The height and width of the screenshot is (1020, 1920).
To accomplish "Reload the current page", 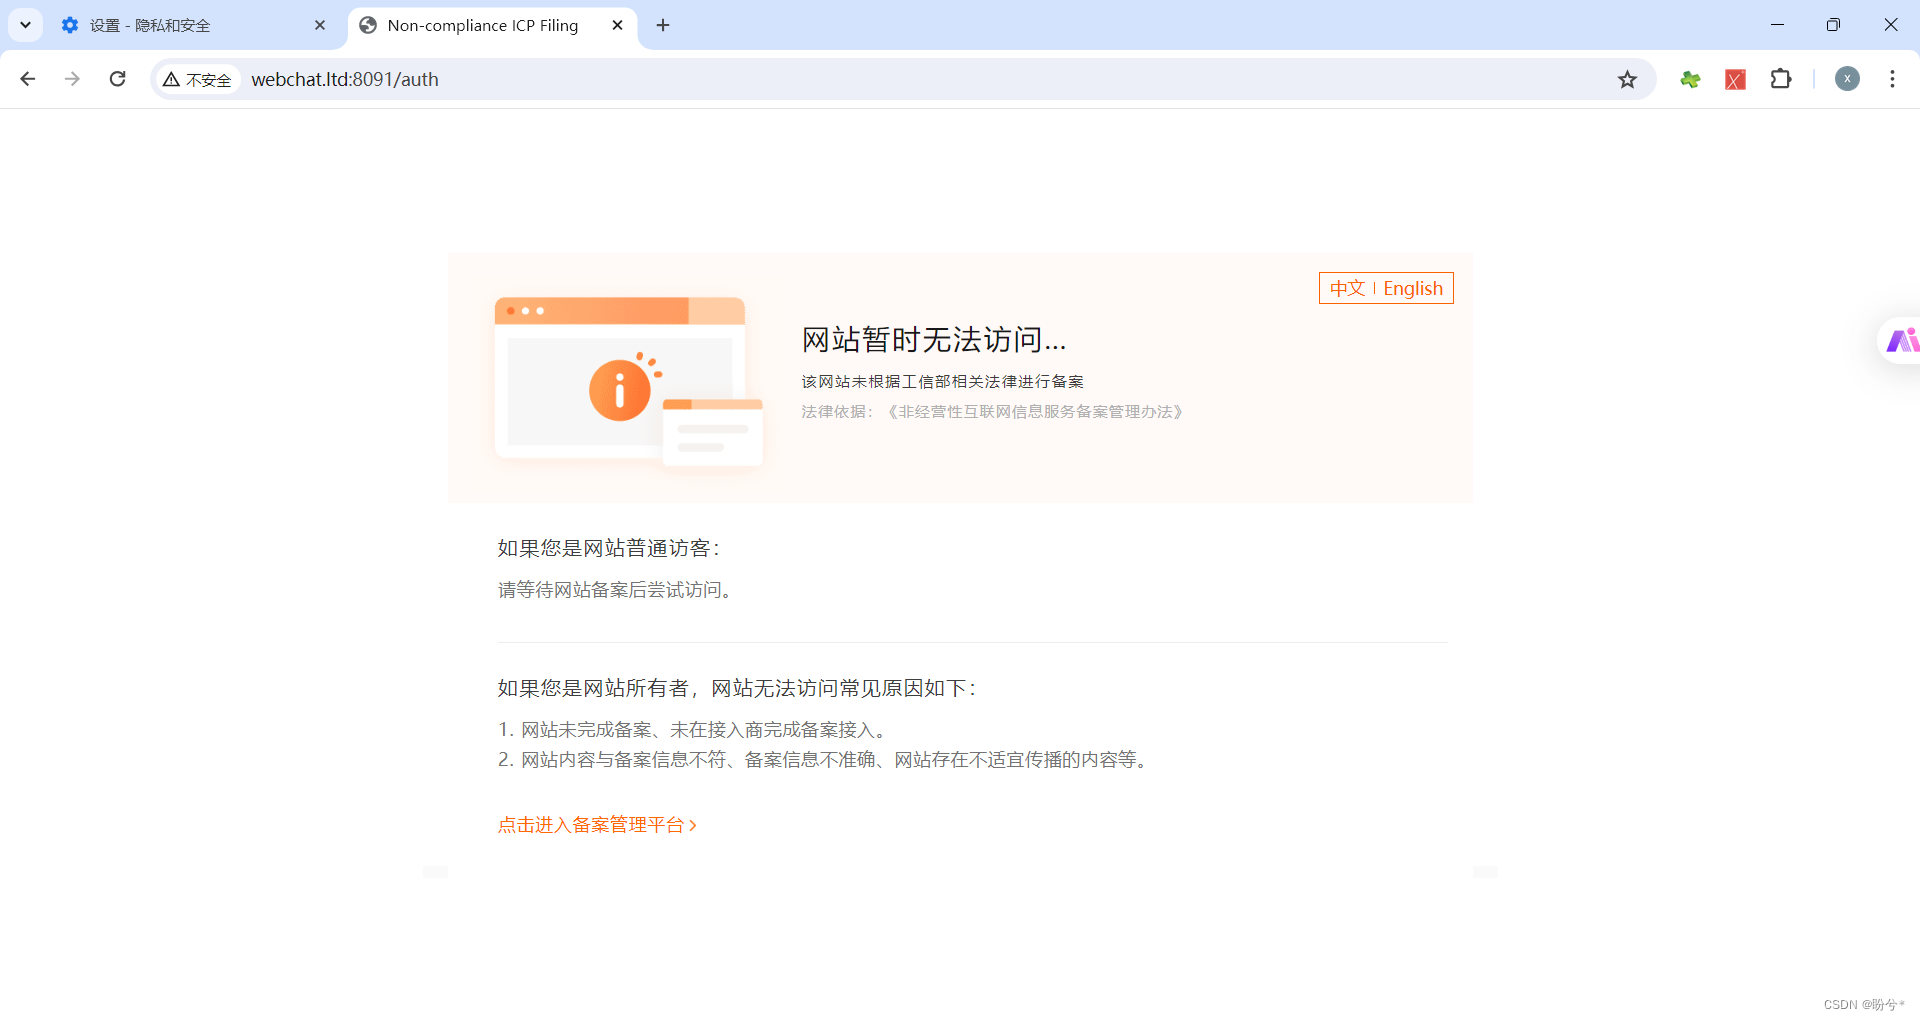I will (117, 79).
